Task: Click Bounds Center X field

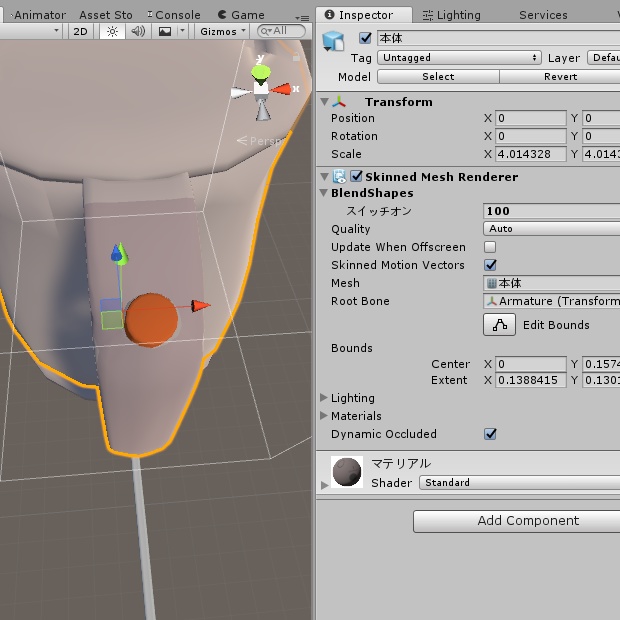Action: [x=531, y=364]
